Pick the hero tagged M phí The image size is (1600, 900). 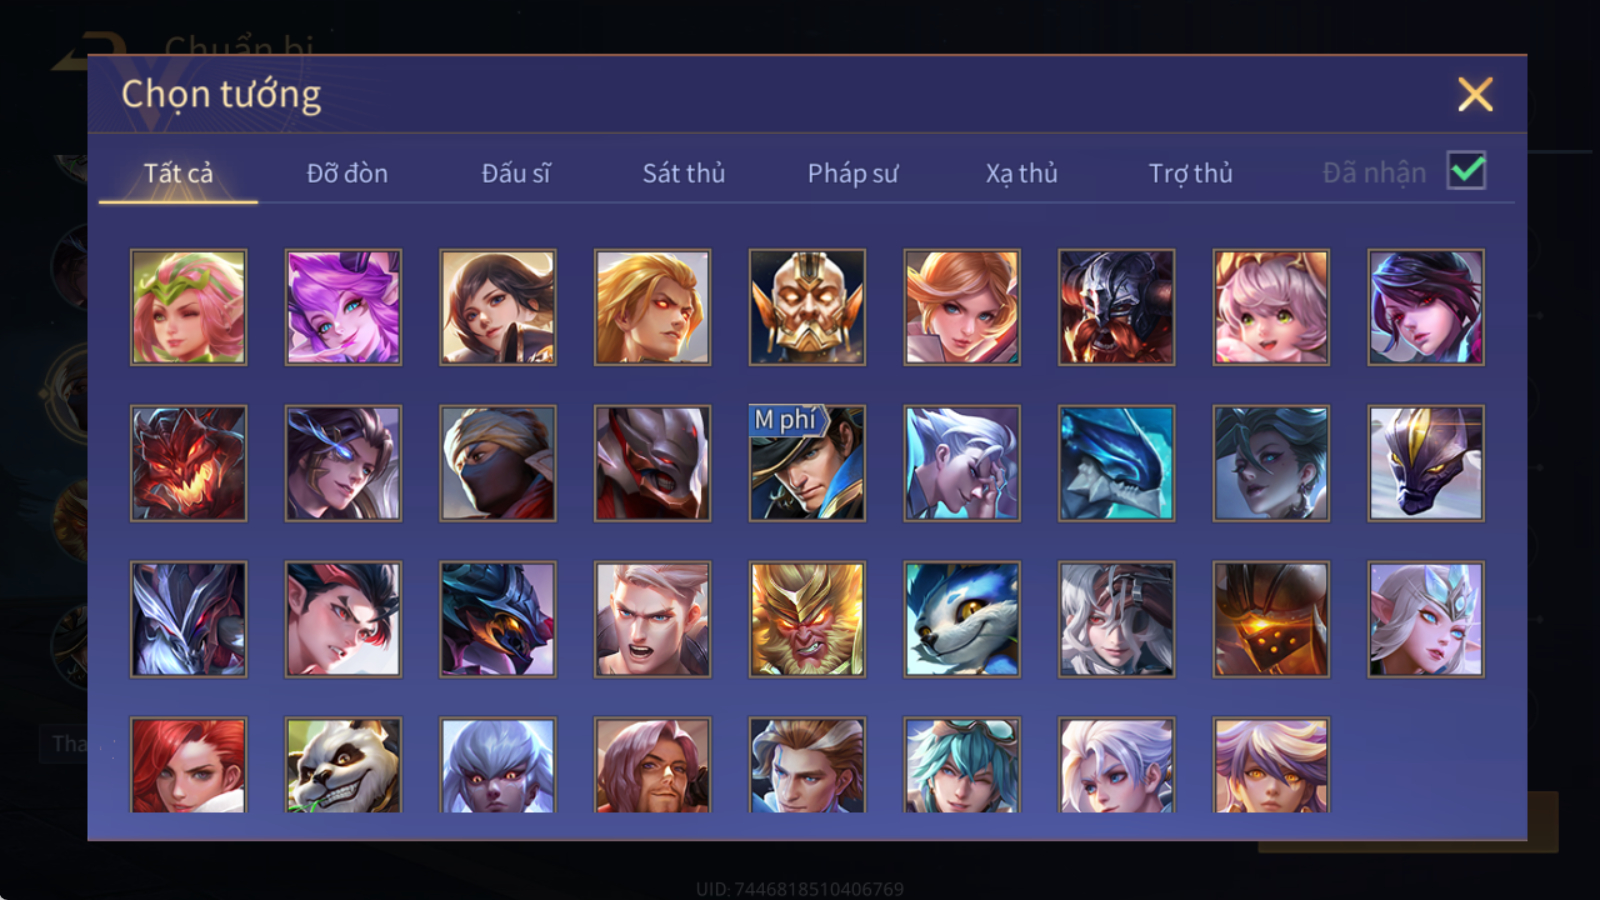click(807, 463)
